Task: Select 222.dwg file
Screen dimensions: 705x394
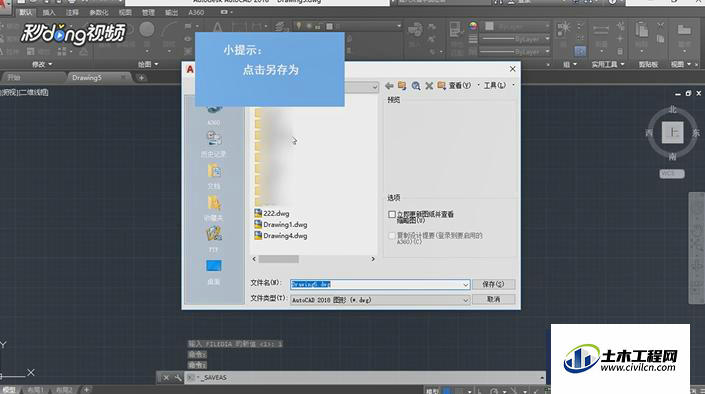Action: coord(272,213)
